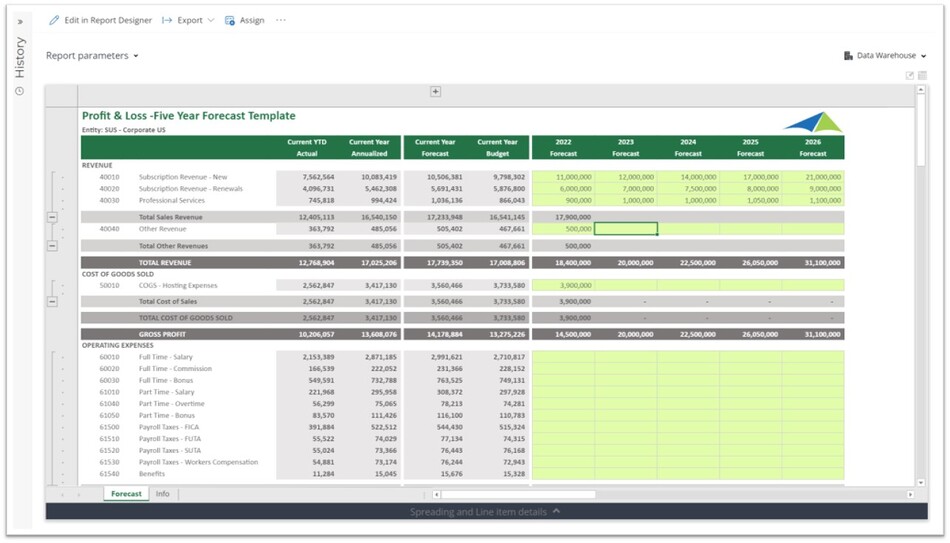Click the grid view icon above the sheet
Screen dimensions: 950x543
(x=922, y=76)
